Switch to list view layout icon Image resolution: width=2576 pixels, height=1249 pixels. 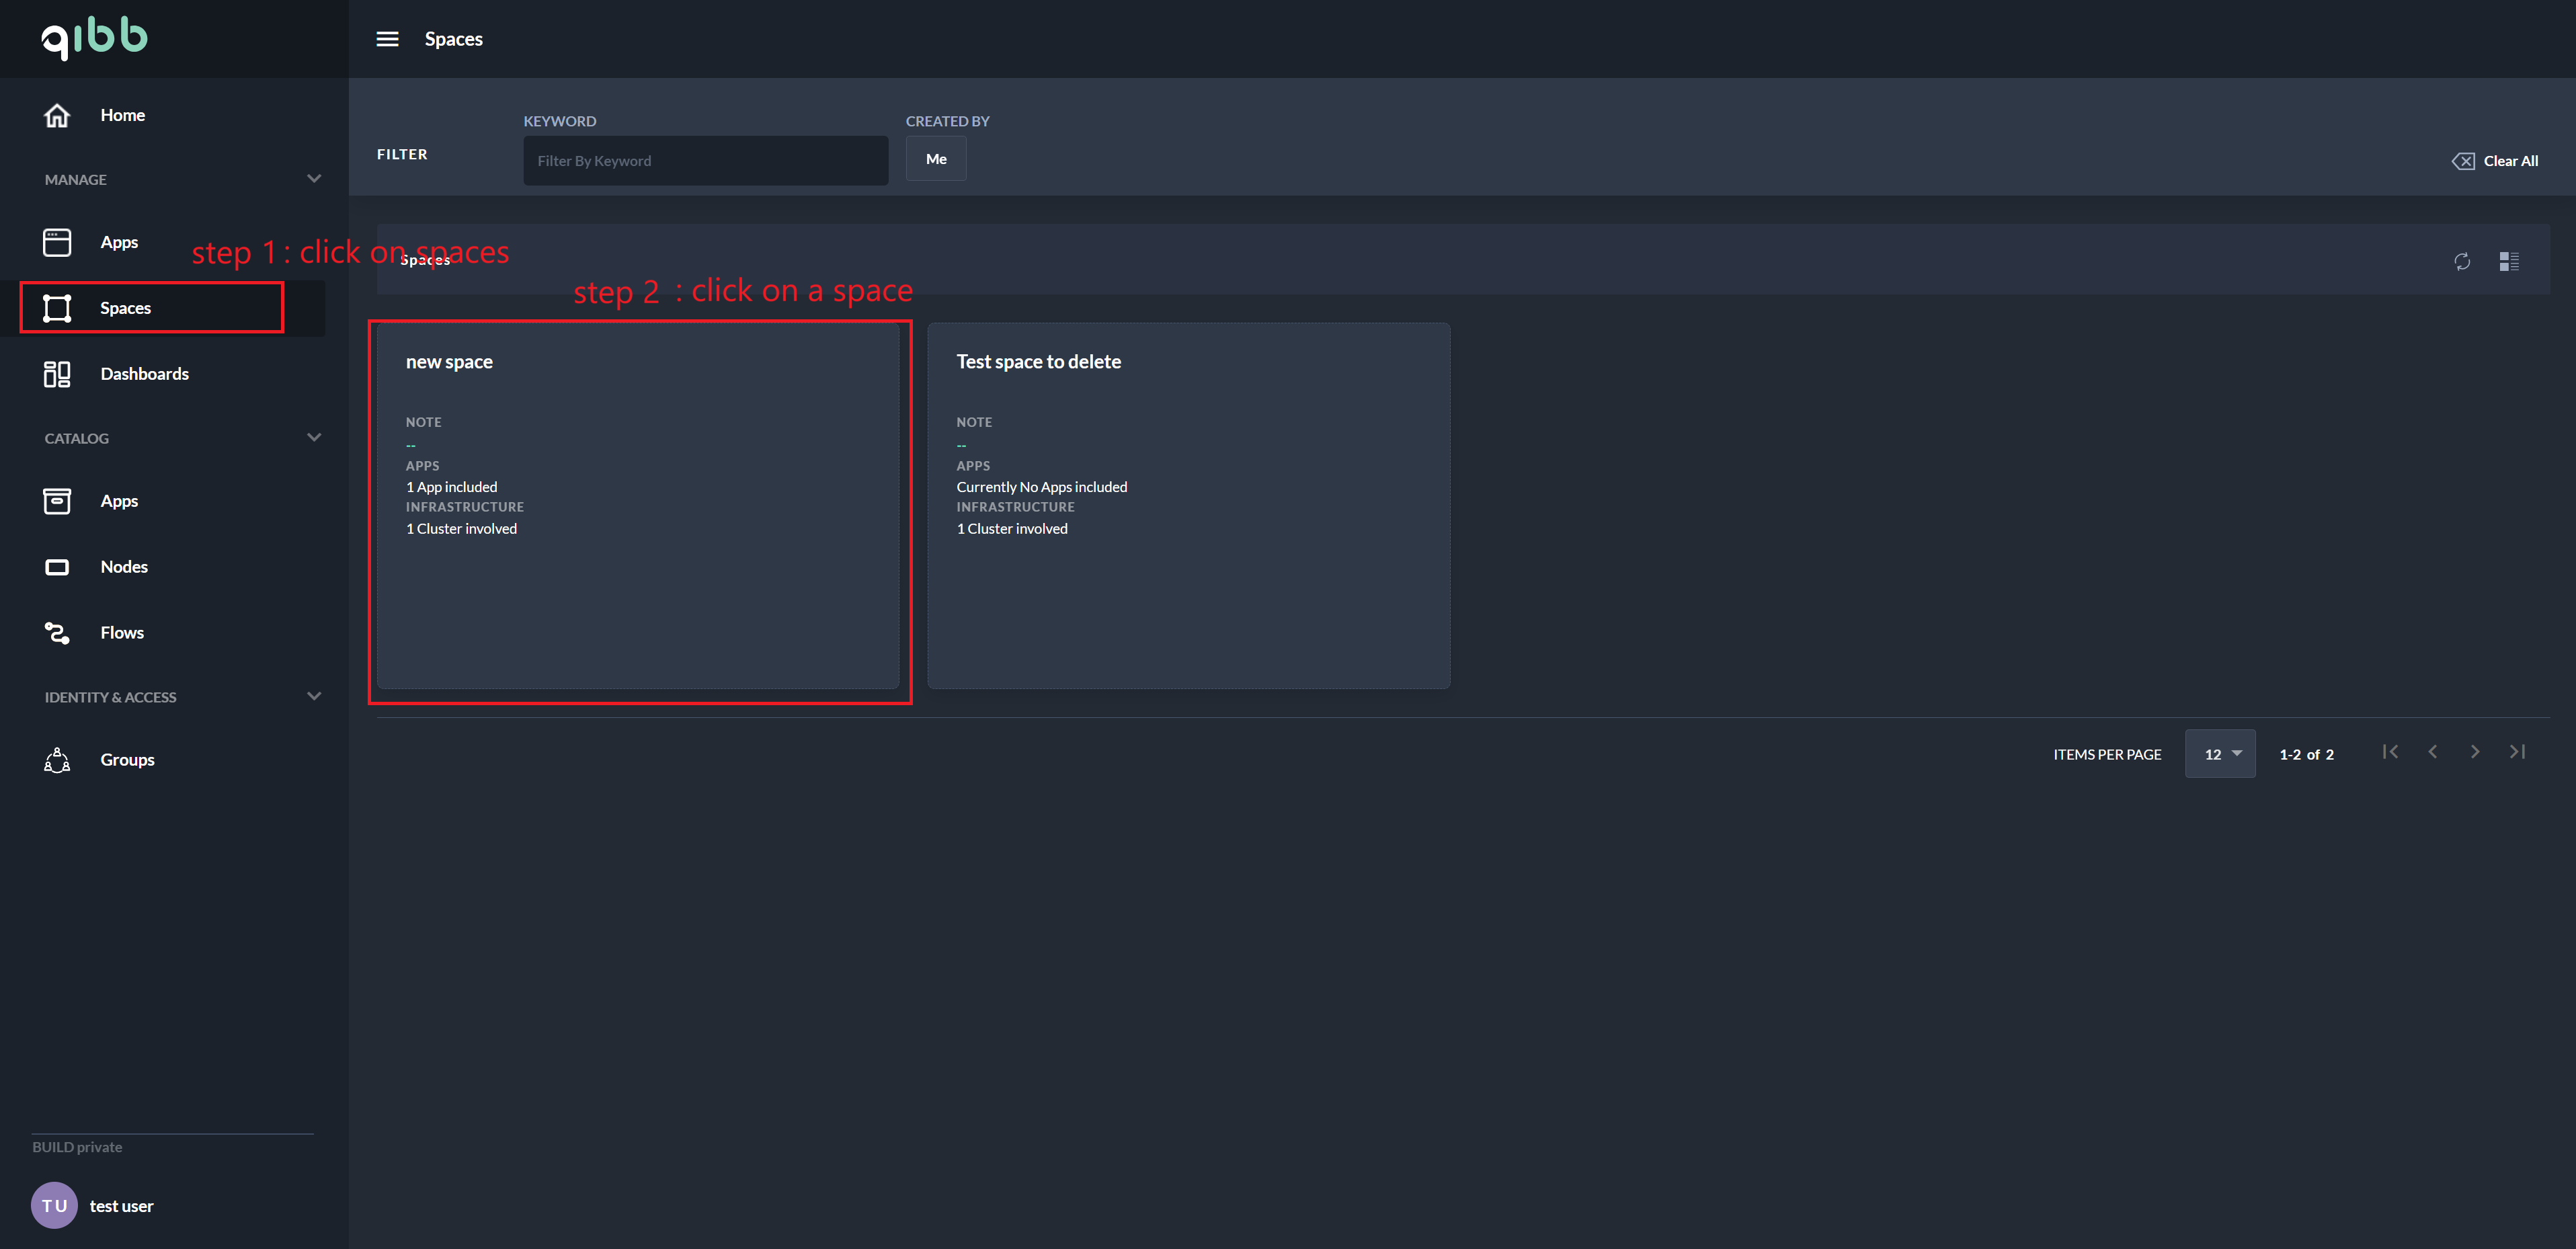coord(2509,261)
